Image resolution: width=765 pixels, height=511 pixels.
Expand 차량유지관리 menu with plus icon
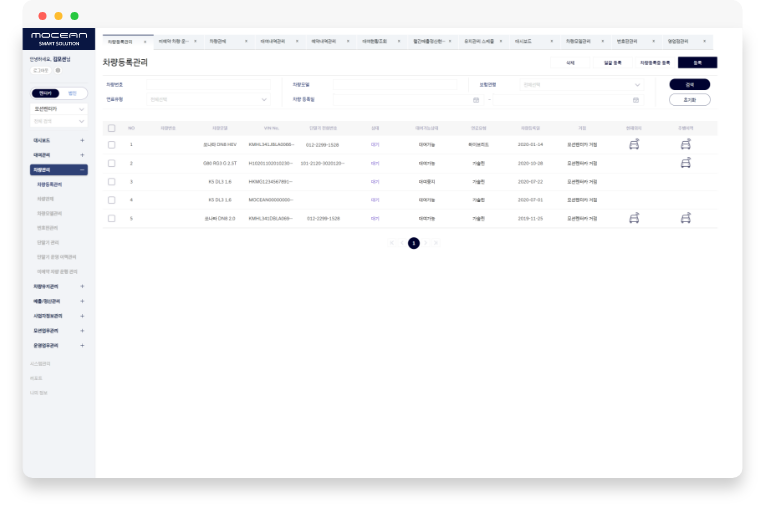click(82, 286)
